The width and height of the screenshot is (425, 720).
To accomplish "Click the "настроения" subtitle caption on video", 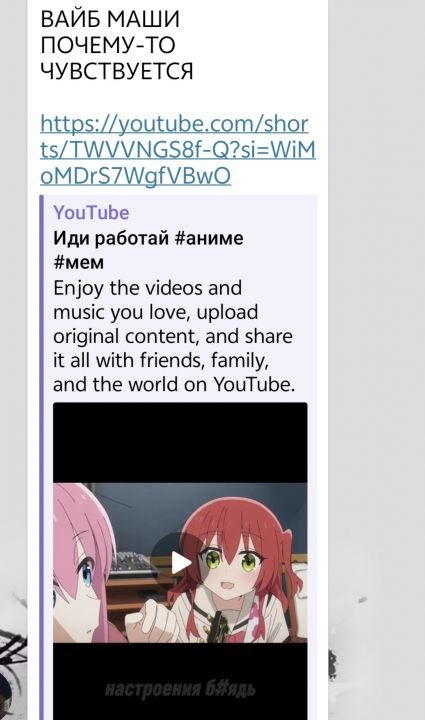I will pos(180,689).
